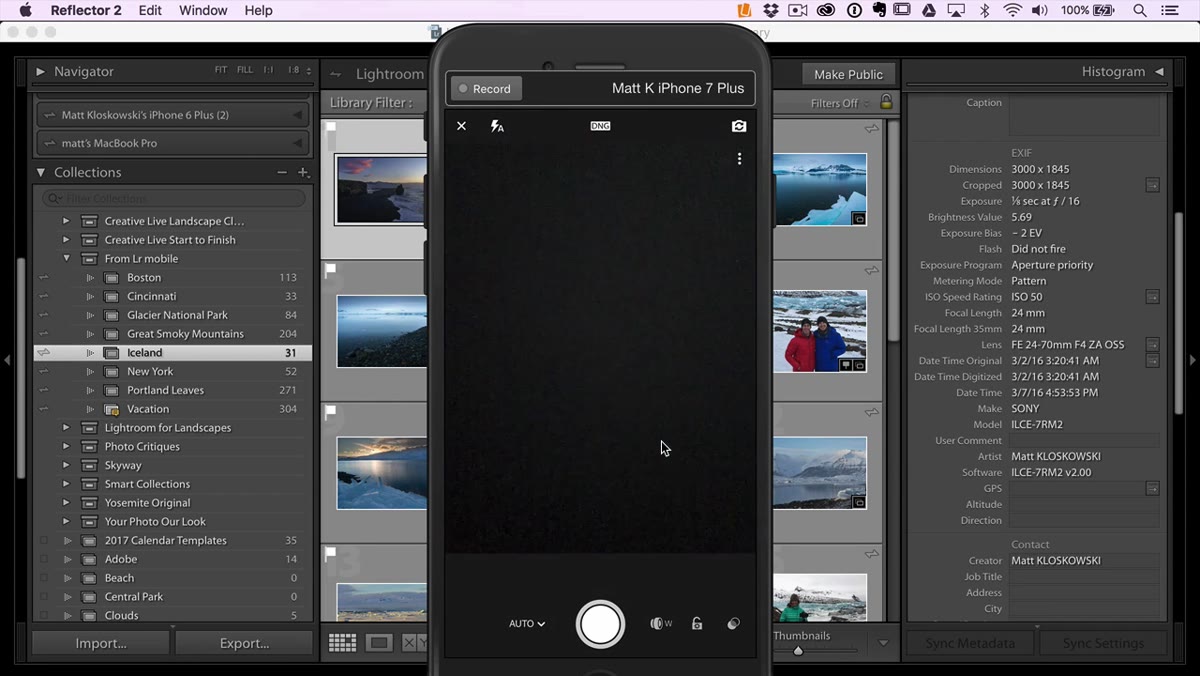Image resolution: width=1200 pixels, height=676 pixels.
Task: Select the Portland Leaves collection
Action: point(165,391)
